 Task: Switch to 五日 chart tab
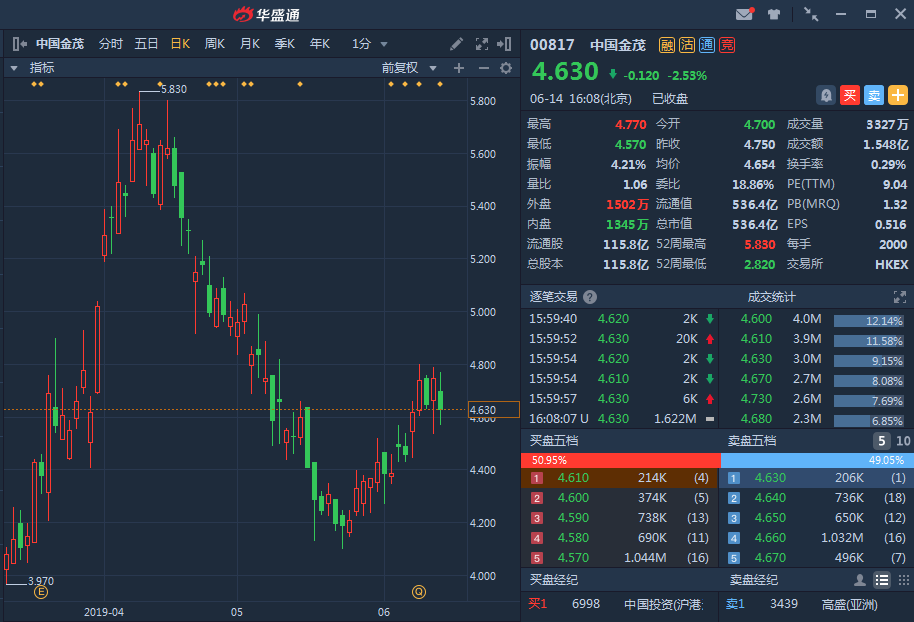(x=146, y=44)
